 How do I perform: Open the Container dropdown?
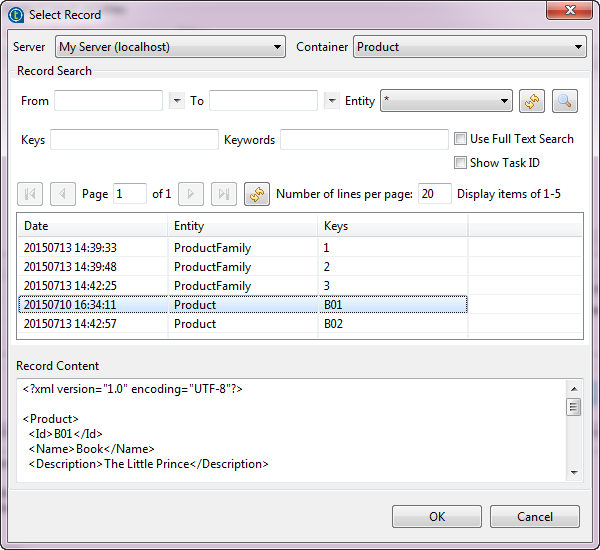pos(470,47)
